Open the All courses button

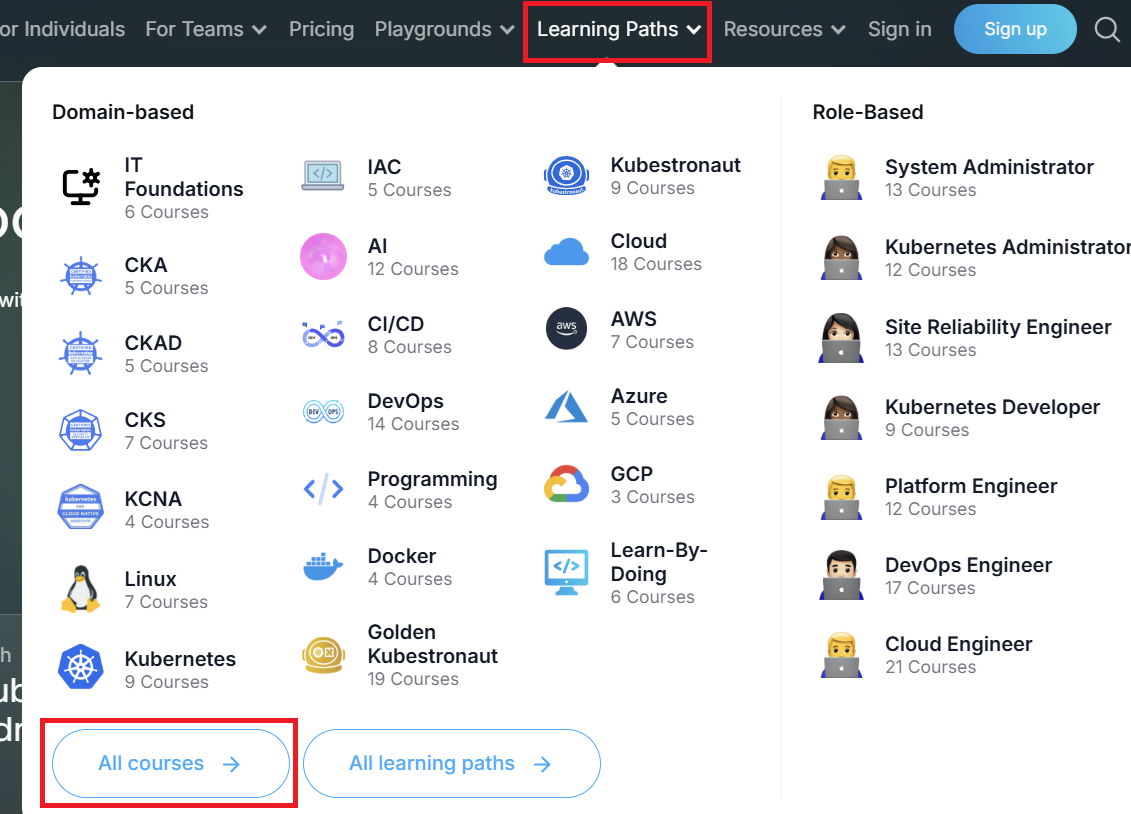click(170, 764)
